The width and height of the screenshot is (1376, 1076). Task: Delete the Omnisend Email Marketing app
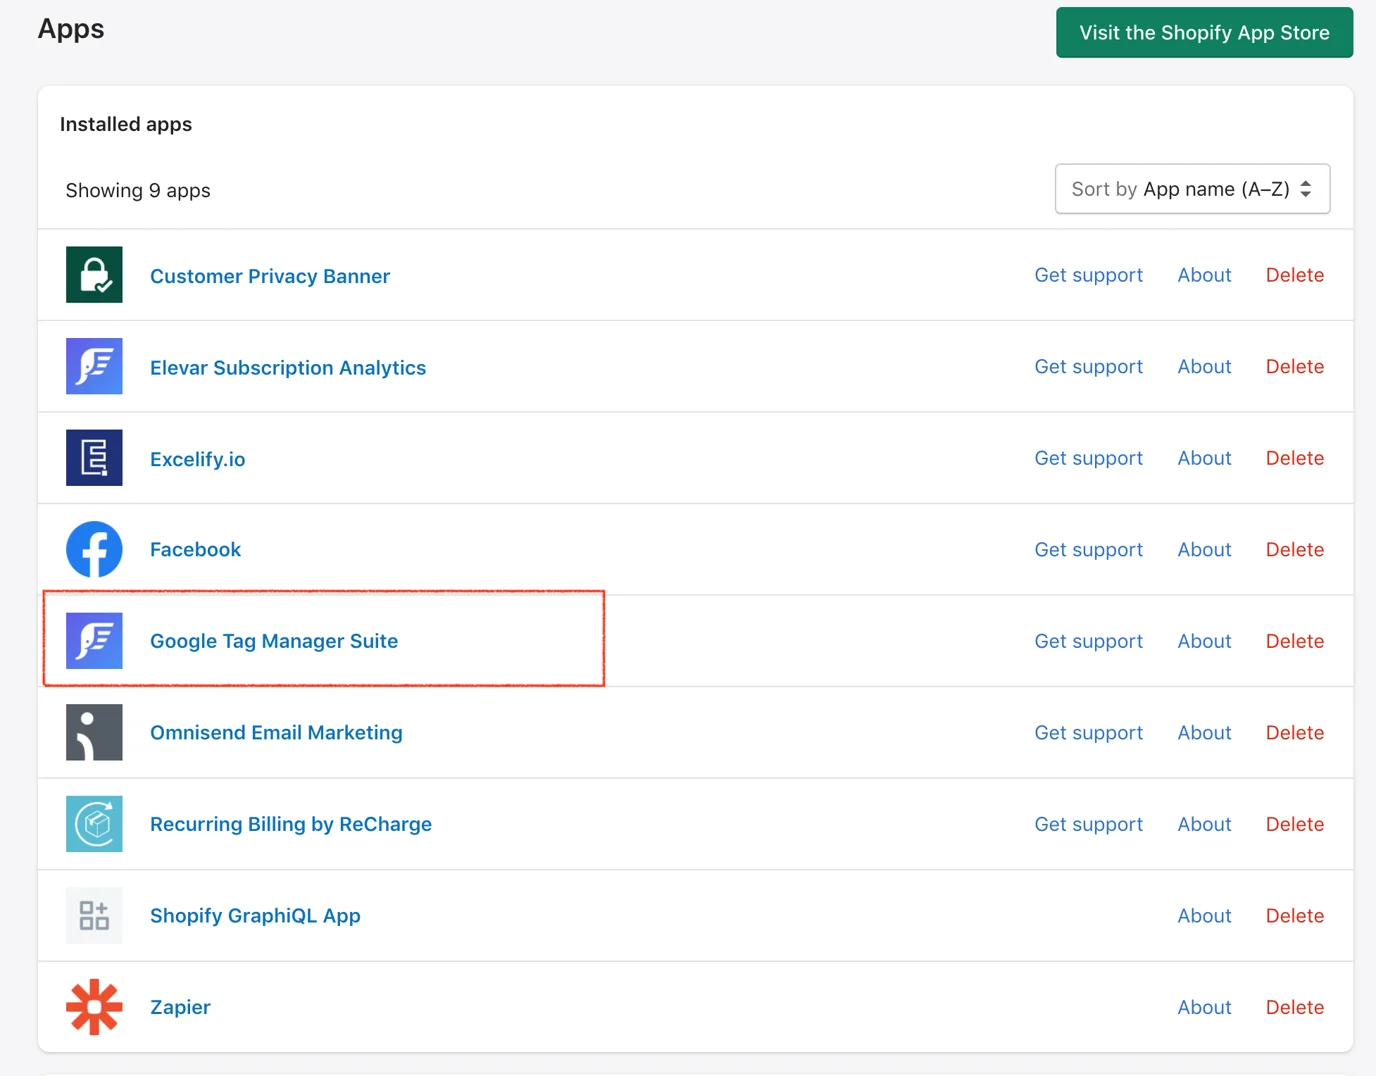tap(1294, 732)
